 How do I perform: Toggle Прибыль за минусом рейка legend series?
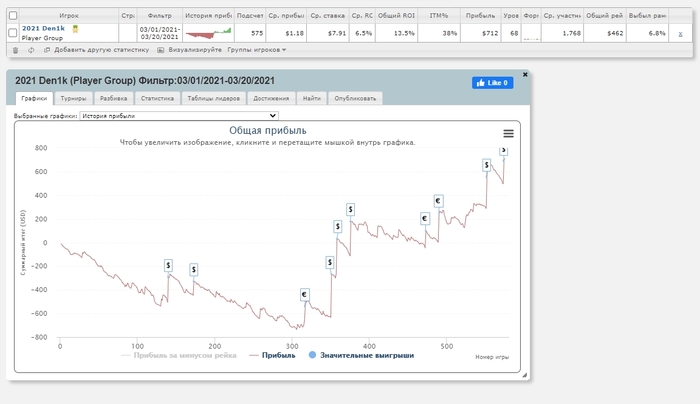179,355
